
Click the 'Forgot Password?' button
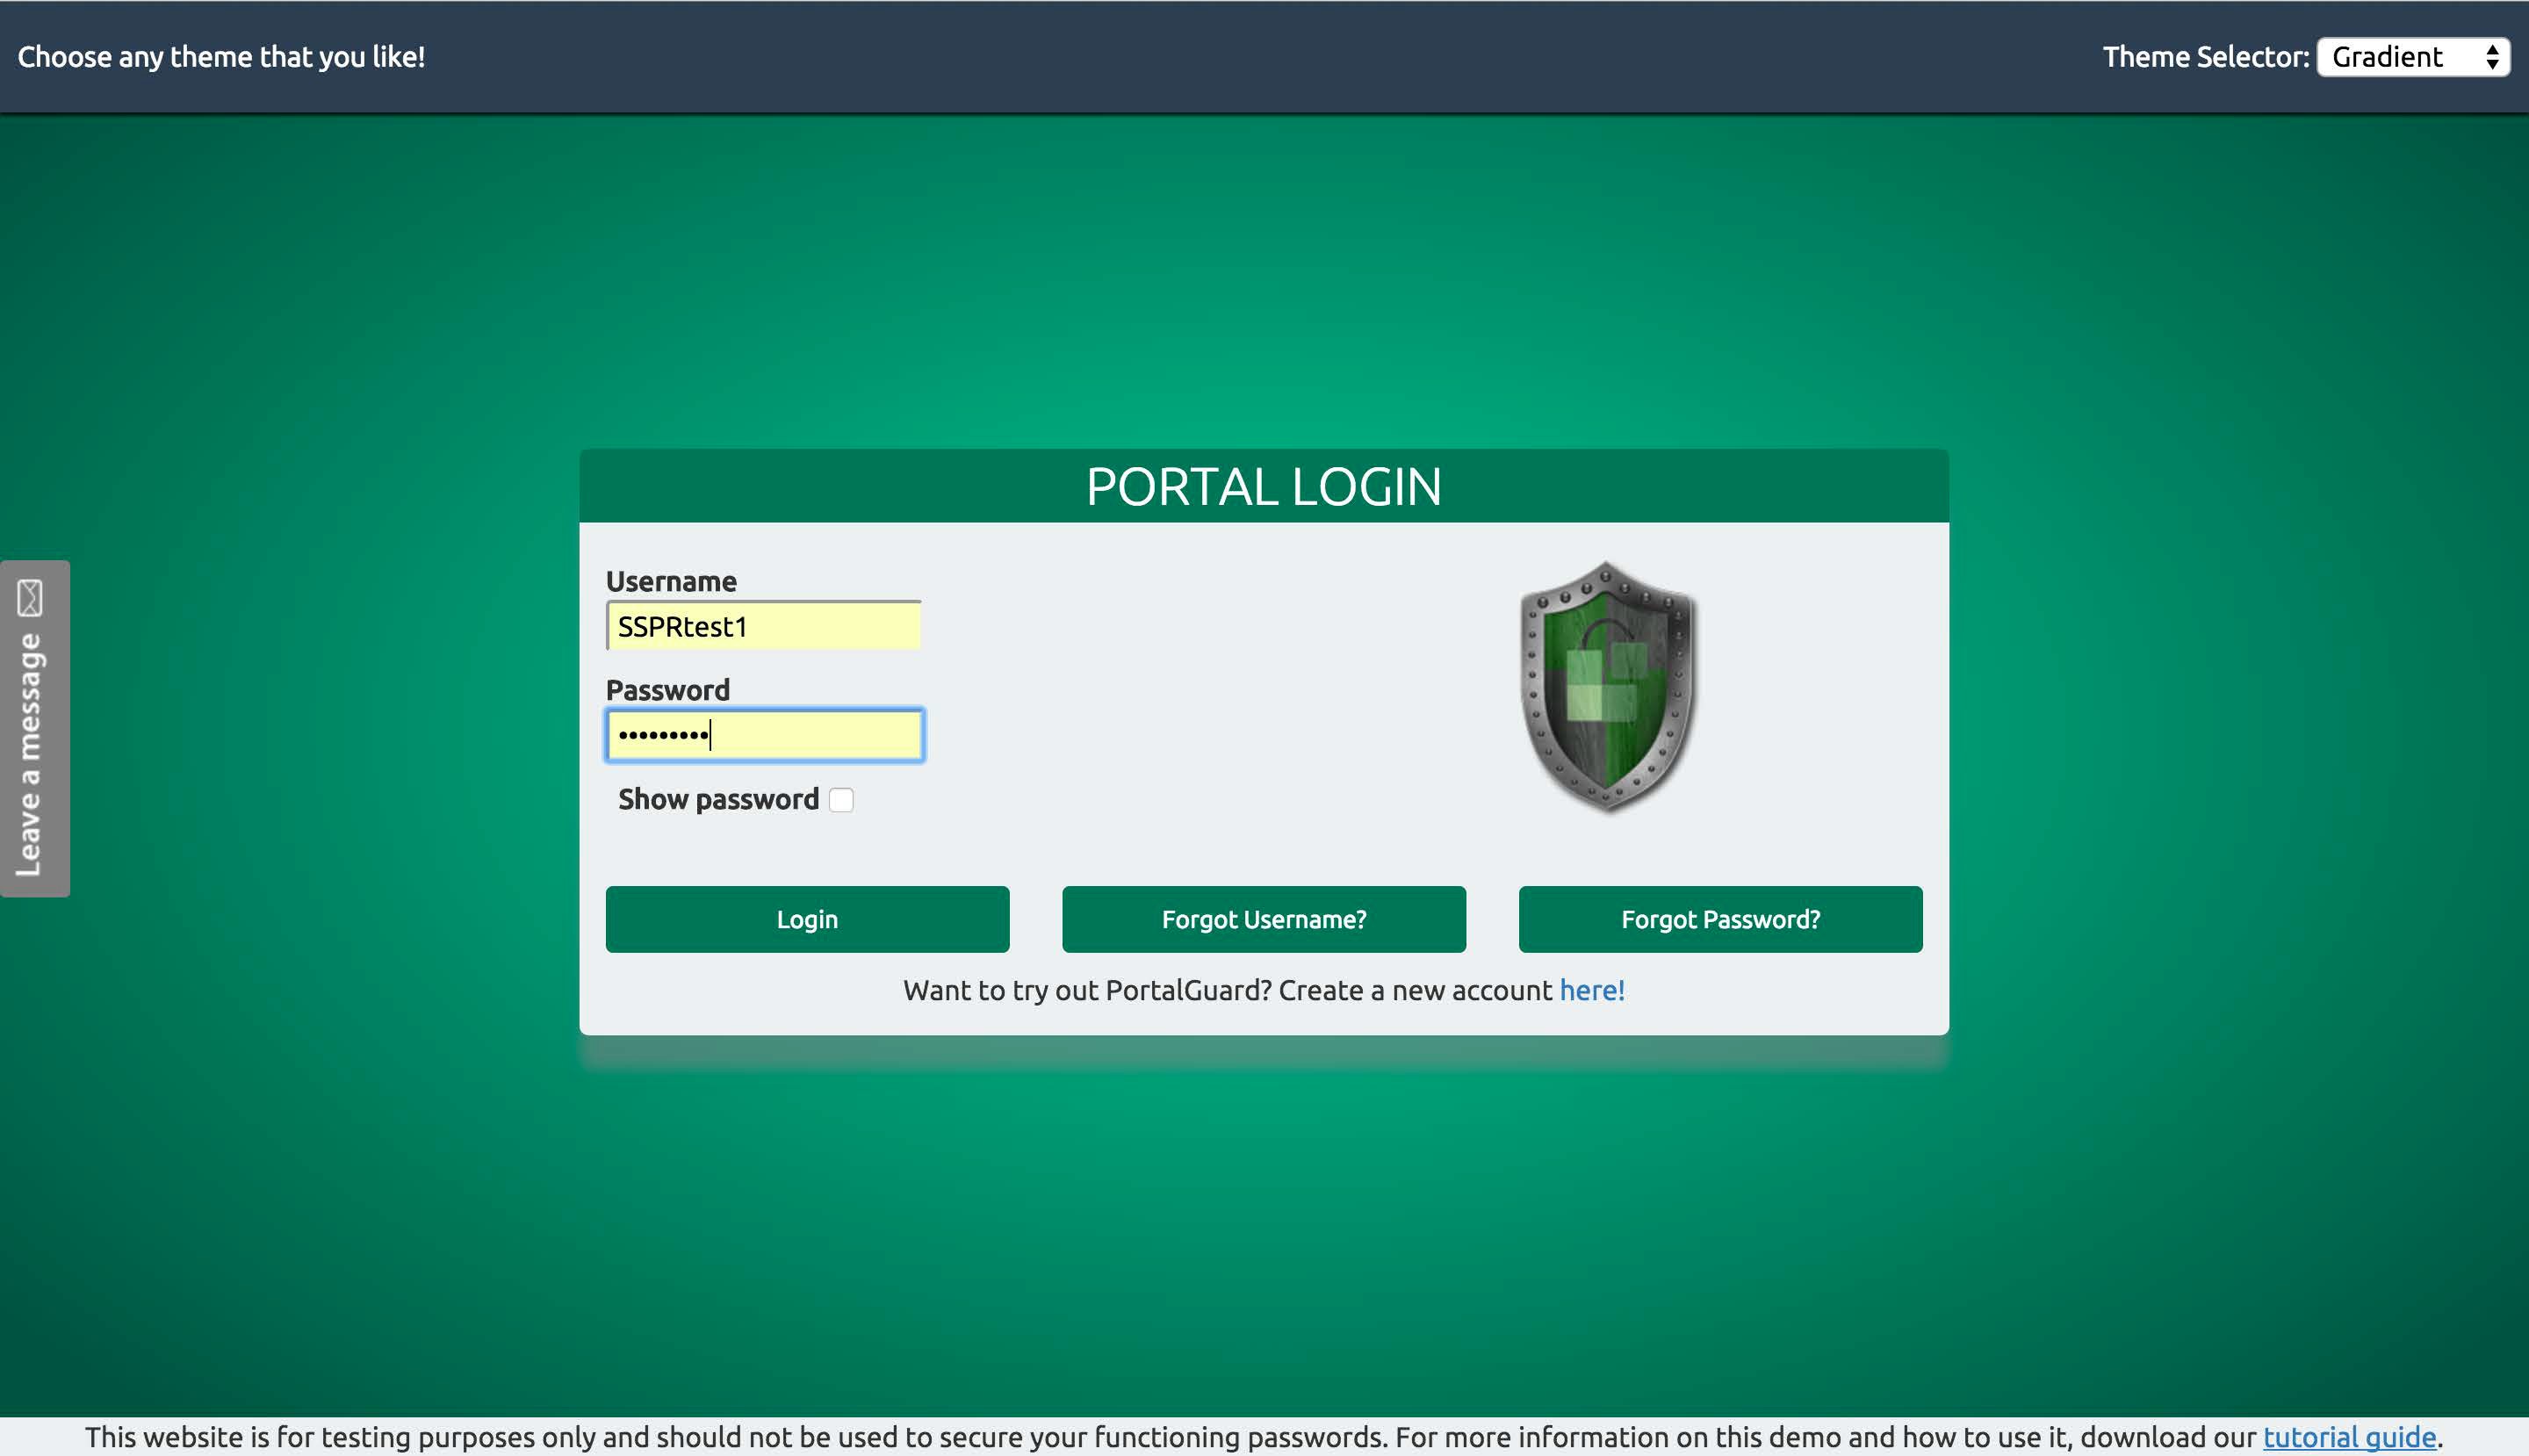tap(1719, 919)
